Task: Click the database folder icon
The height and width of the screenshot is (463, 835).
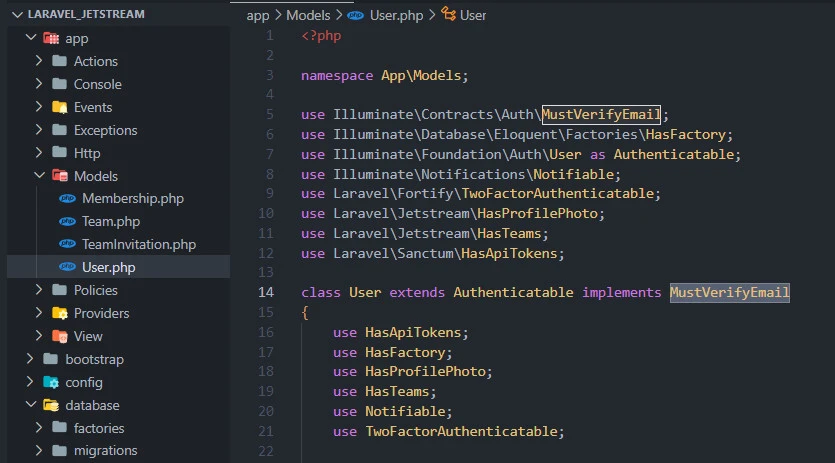Action: tap(50, 405)
